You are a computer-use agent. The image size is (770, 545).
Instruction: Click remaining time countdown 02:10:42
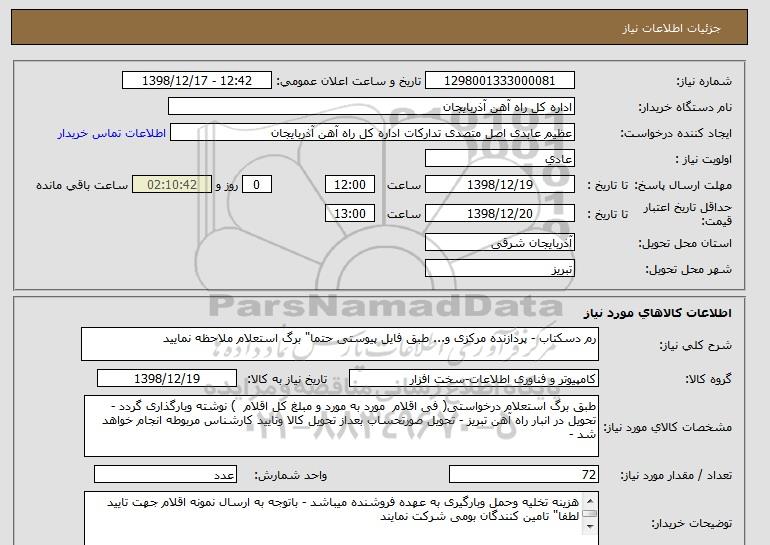coord(172,185)
